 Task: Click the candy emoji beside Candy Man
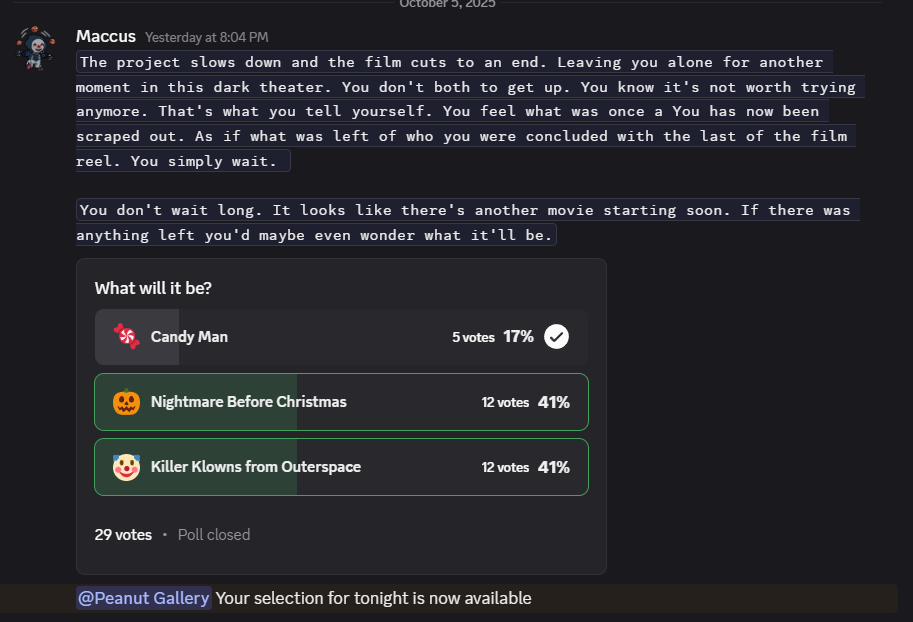point(126,337)
